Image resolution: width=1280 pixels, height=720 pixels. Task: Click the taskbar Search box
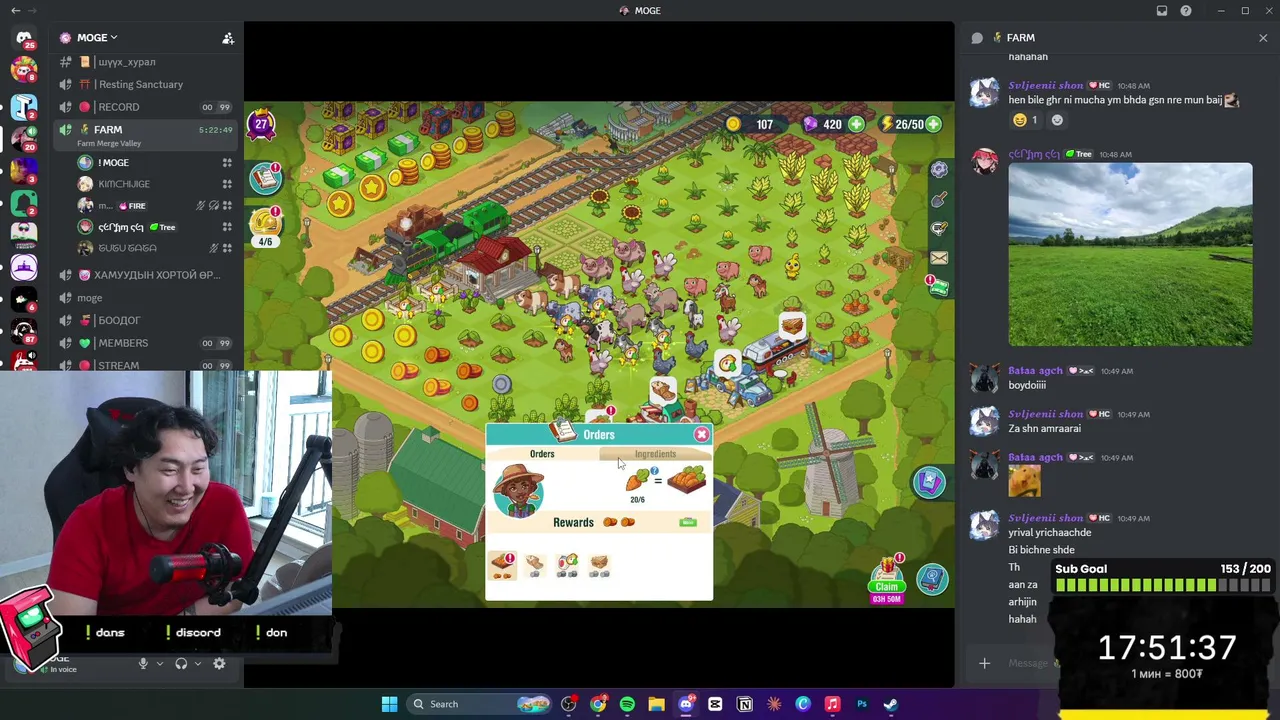pyautogui.click(x=477, y=704)
